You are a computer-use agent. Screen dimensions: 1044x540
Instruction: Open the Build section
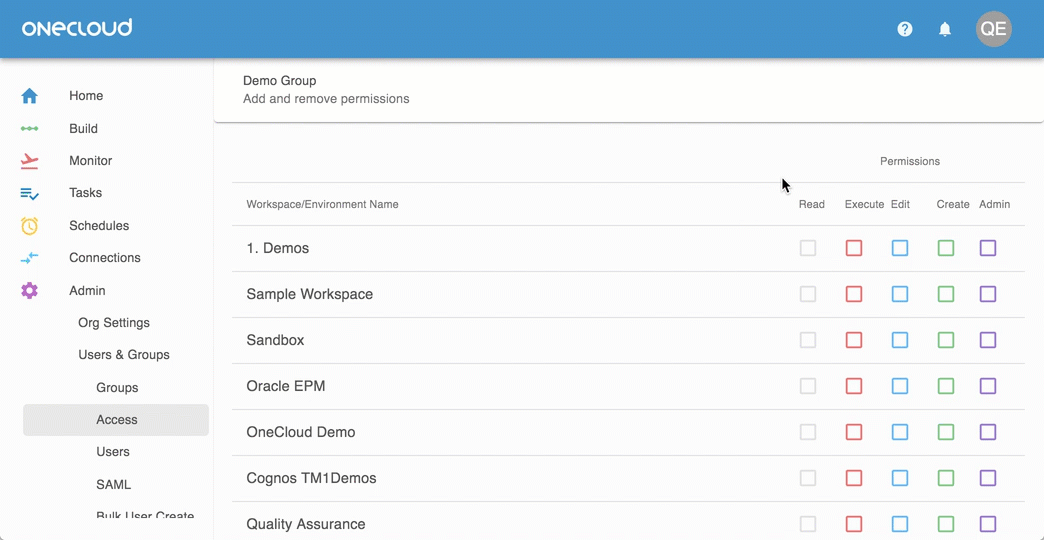click(x=83, y=129)
